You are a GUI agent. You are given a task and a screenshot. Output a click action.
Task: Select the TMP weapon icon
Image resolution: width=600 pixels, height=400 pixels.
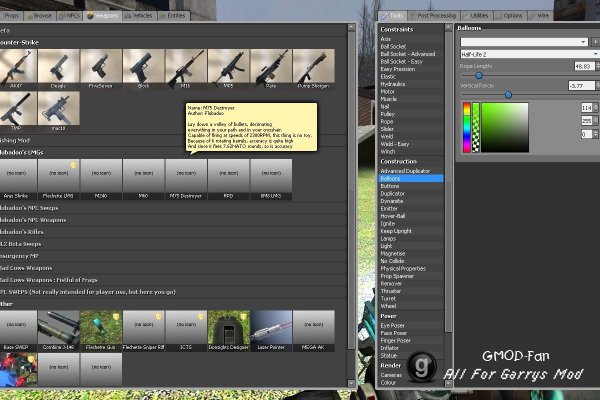18,111
